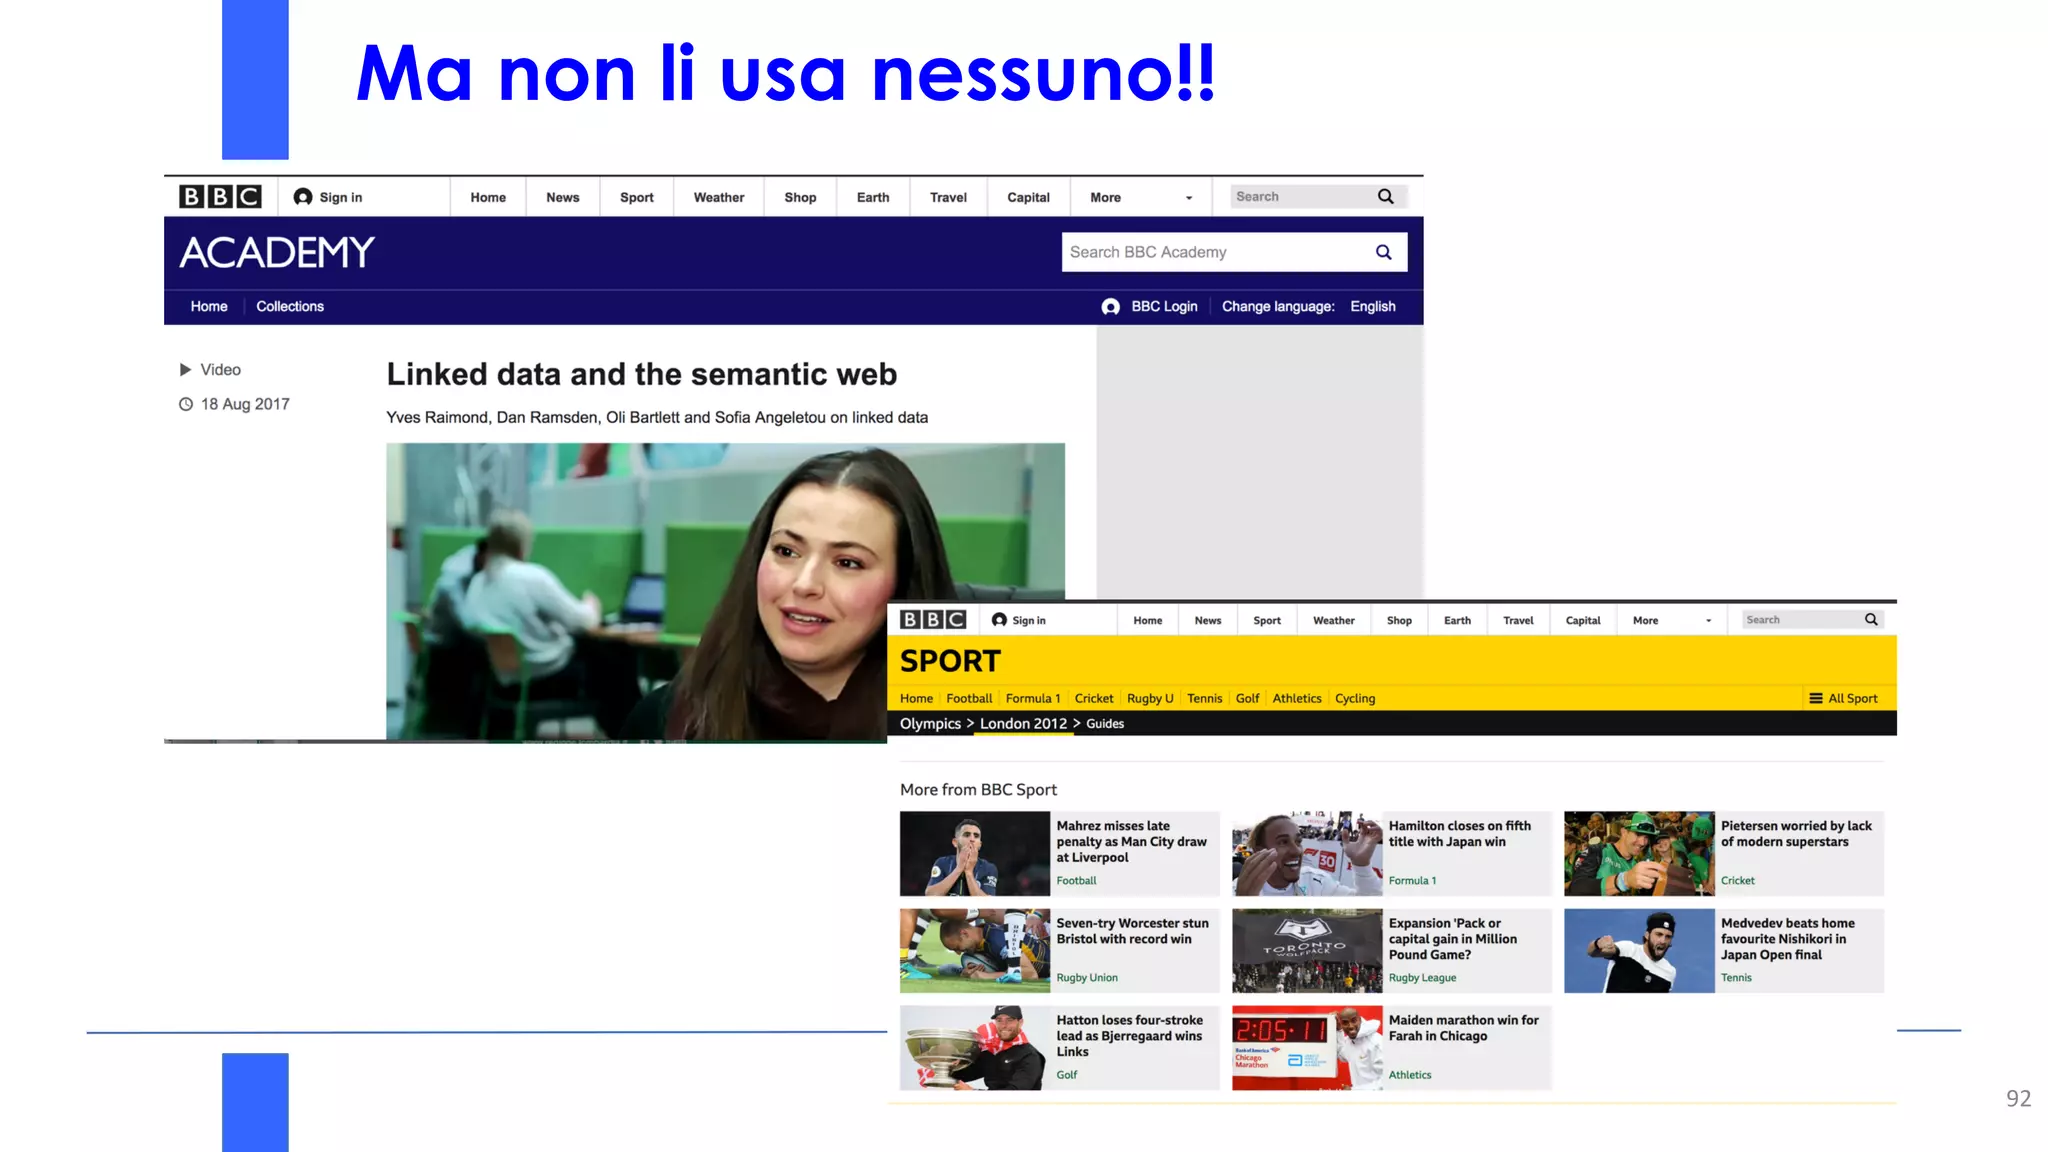Select Rugby U in Sport navigation
The image size is (2048, 1152).
1150,698
